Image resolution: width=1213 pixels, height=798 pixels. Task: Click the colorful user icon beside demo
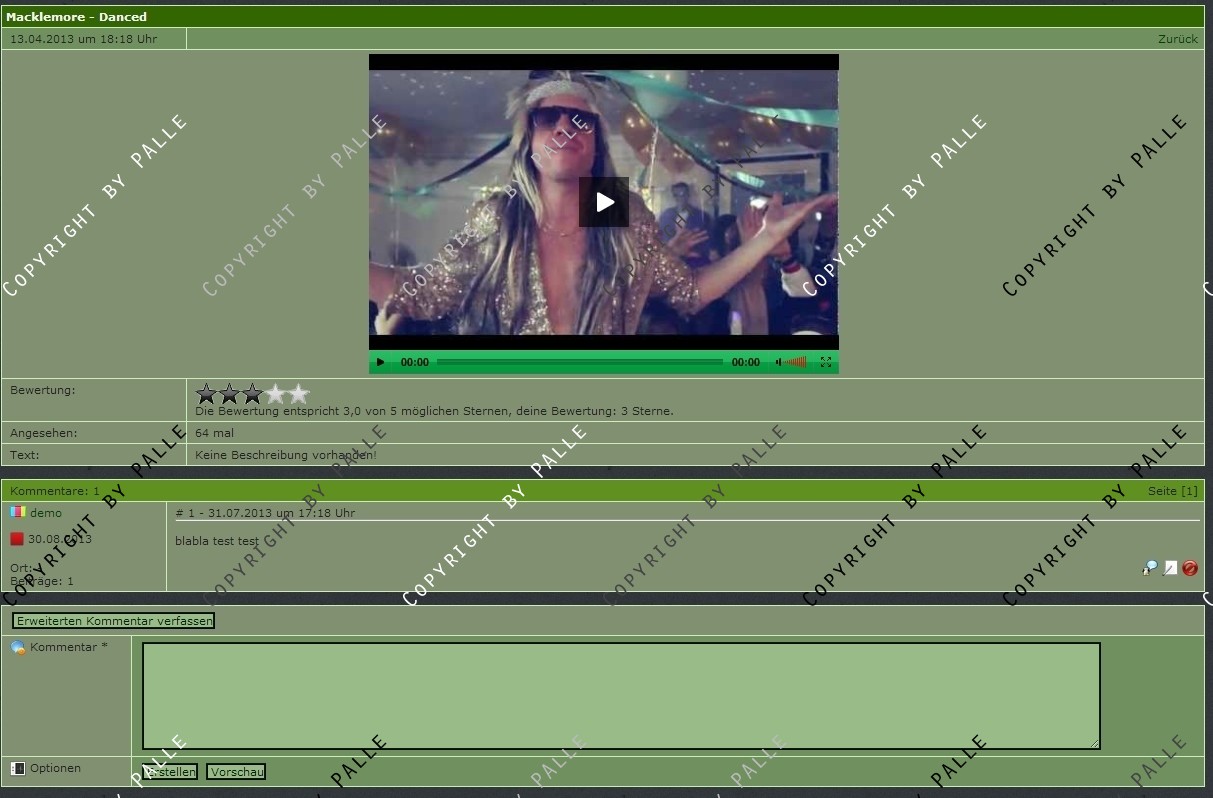click(x=17, y=512)
